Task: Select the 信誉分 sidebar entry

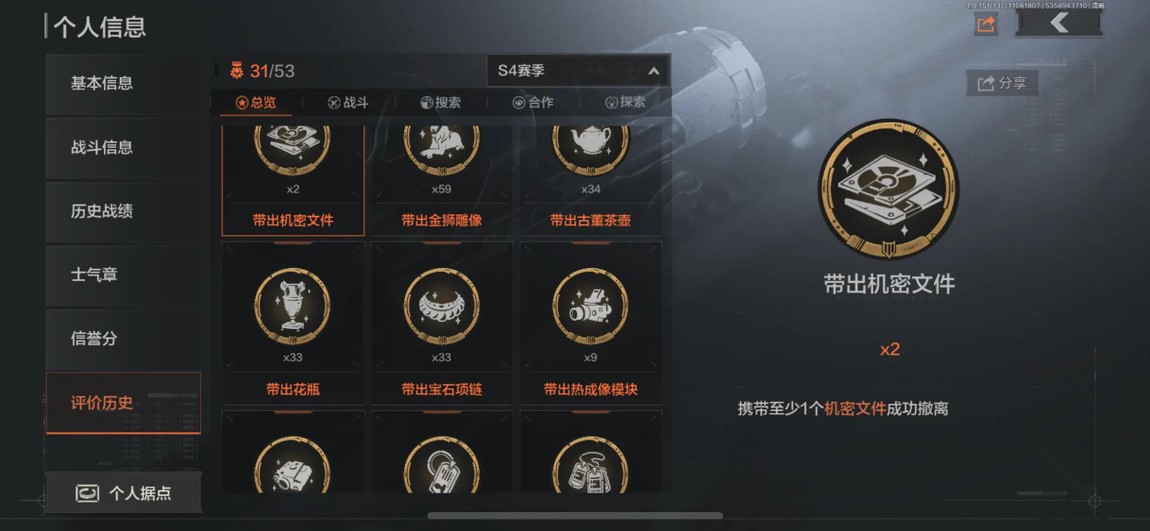Action: (x=122, y=339)
